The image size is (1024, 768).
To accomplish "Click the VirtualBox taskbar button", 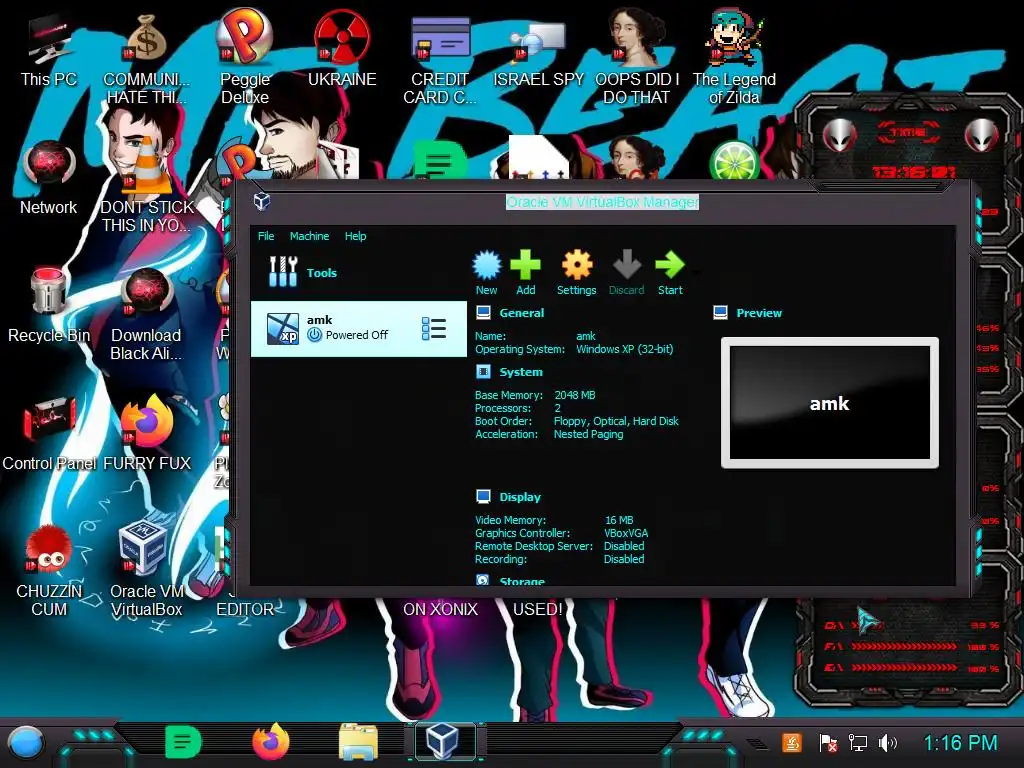I will coord(443,742).
